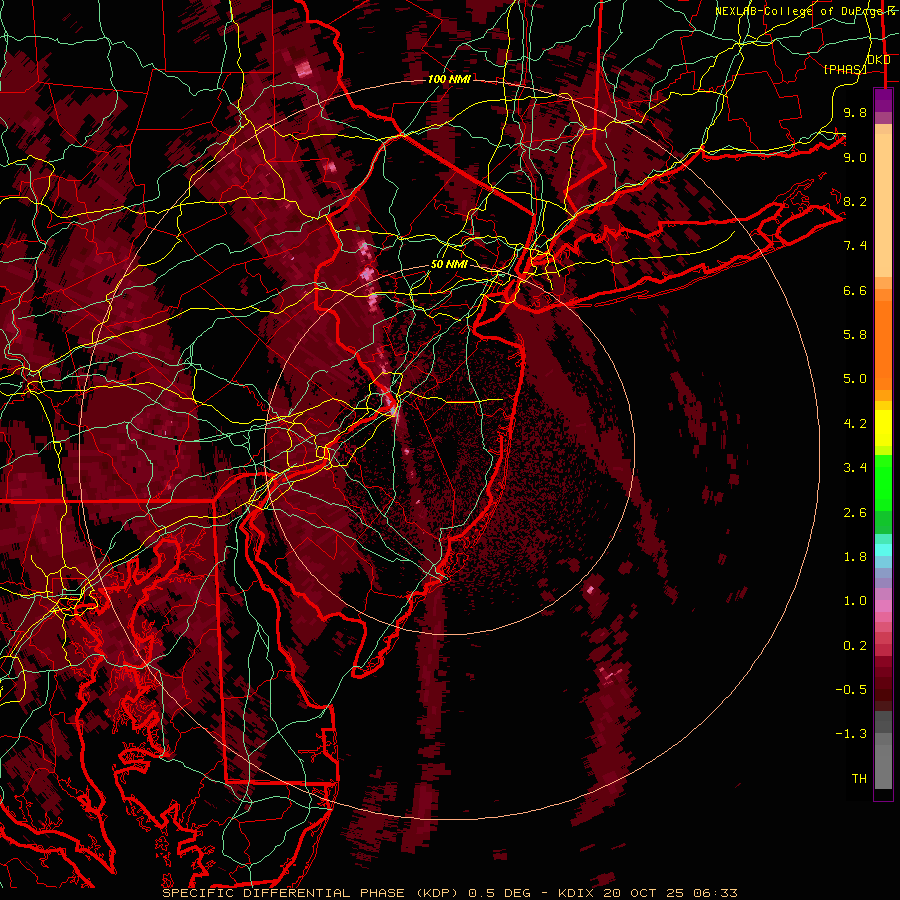900x900 pixels.
Task: Click the 0.2 value on the color scale
Action: click(x=855, y=646)
